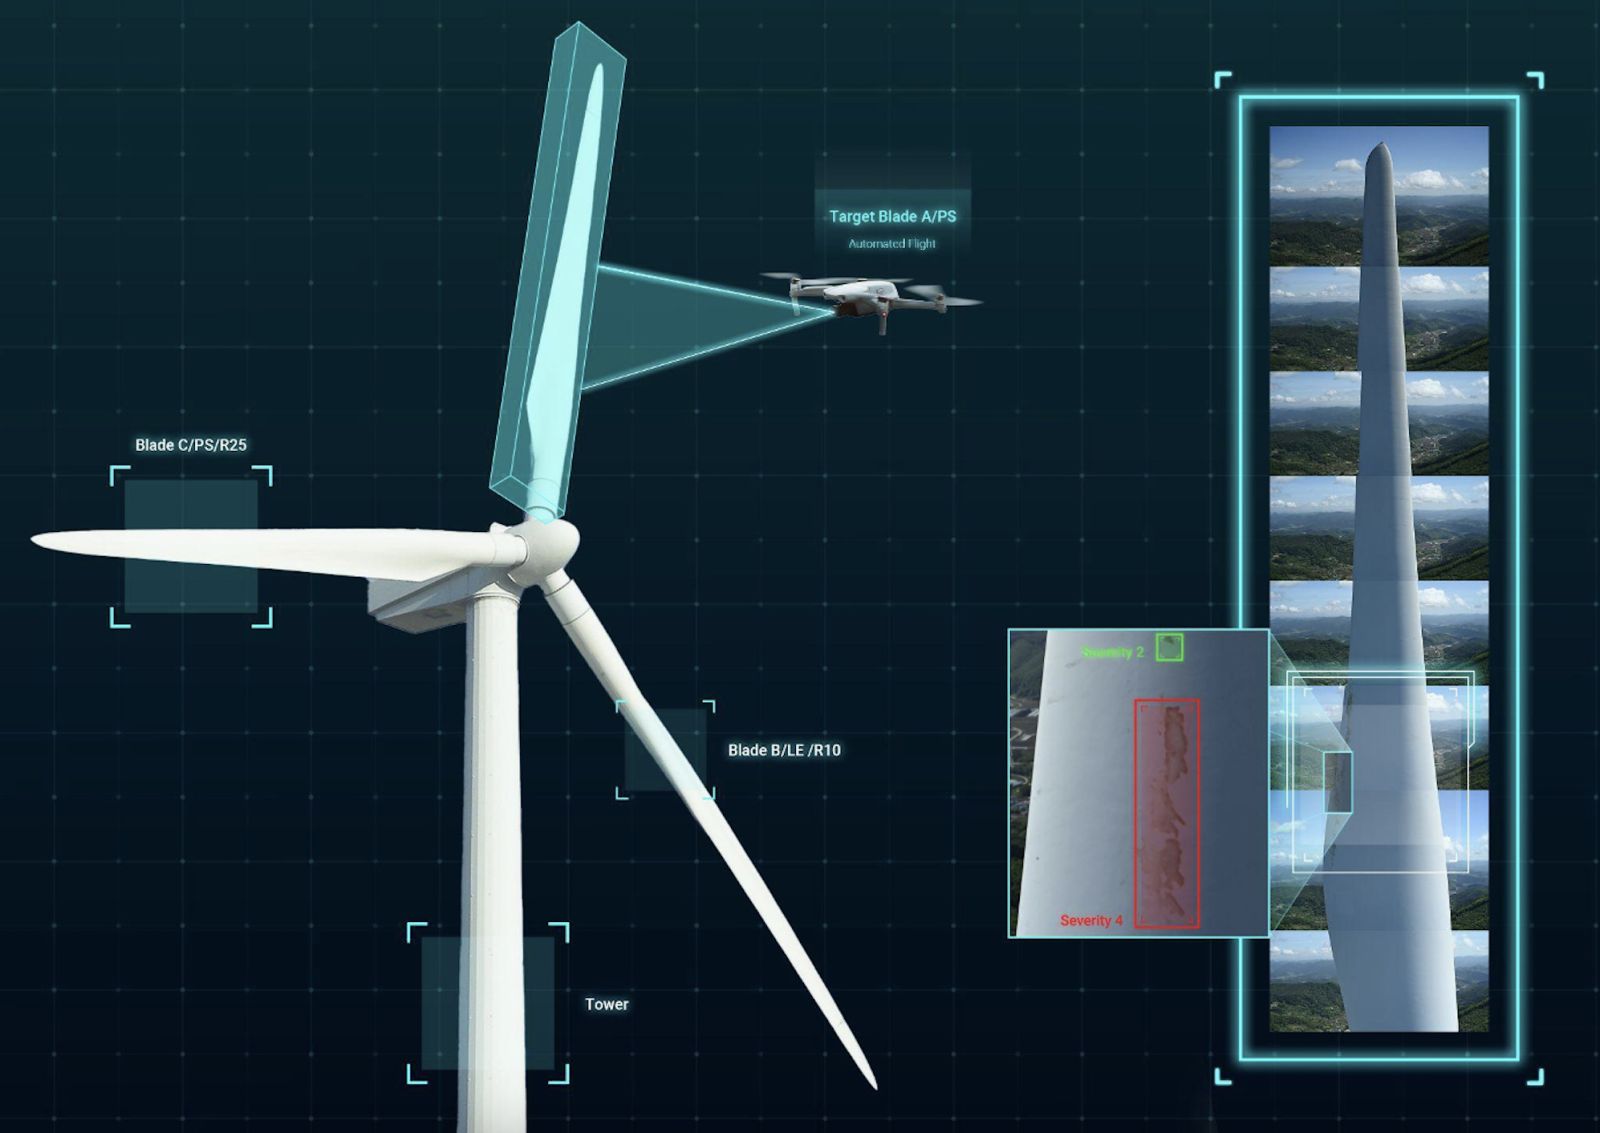
Task: Open the fourth blade photo in strip
Action: pyautogui.click(x=1379, y=528)
